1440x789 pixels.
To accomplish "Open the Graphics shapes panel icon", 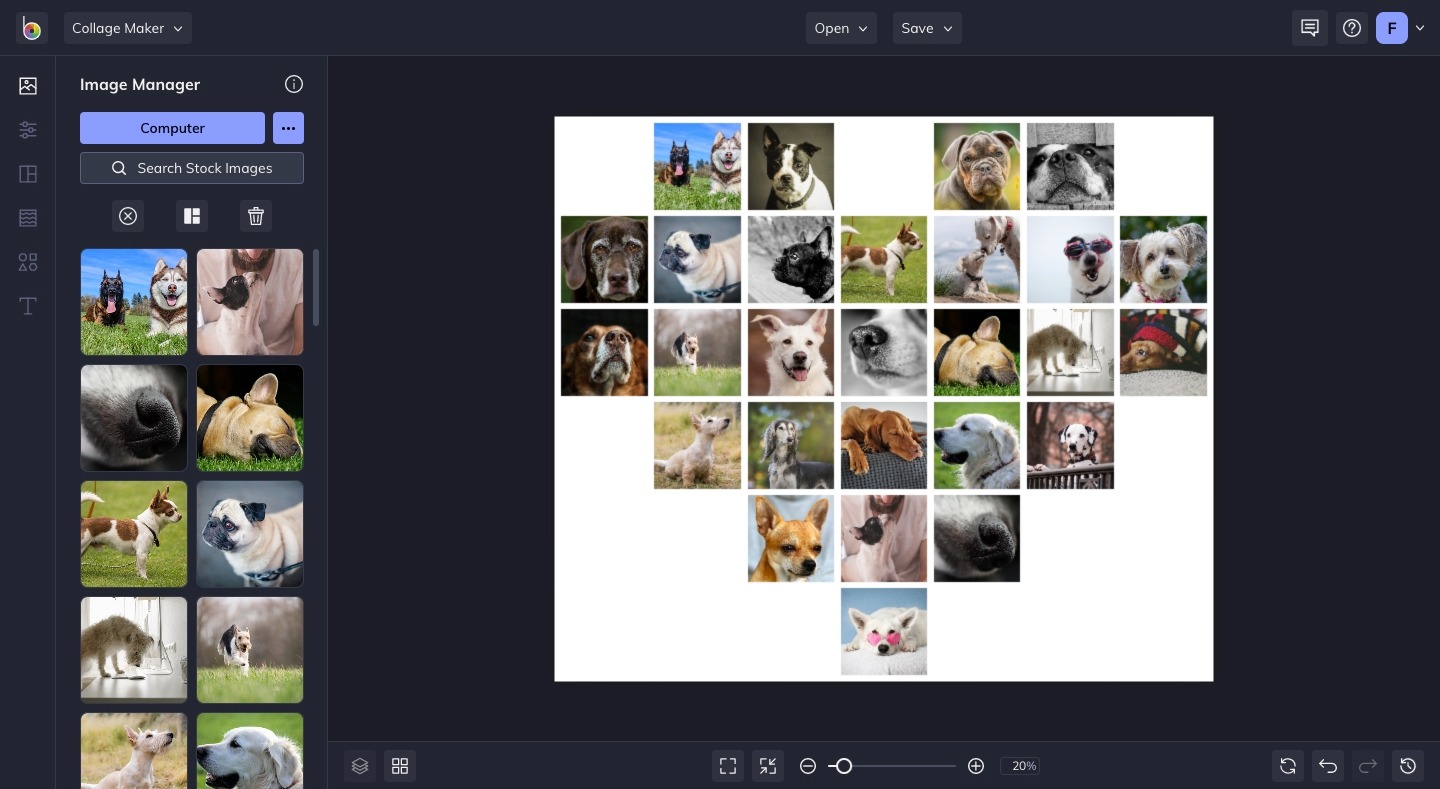I will click(x=28, y=262).
